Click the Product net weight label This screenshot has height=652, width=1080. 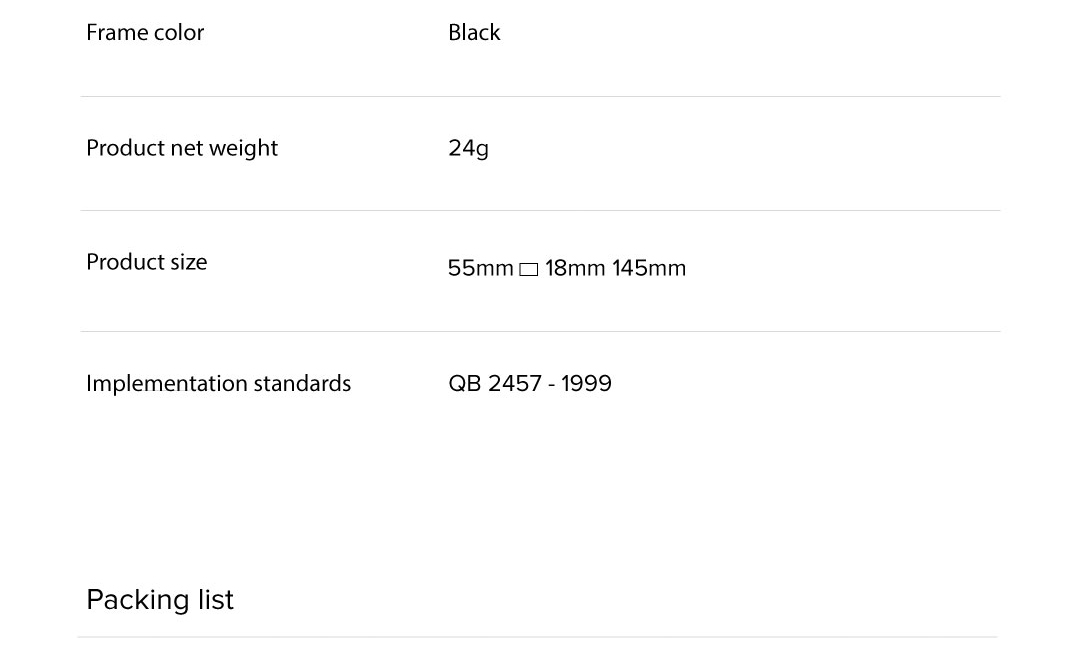[x=182, y=148]
